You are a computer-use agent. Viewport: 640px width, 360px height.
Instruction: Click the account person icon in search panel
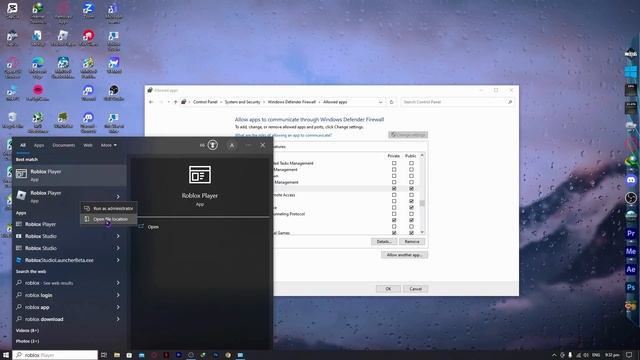tap(232, 145)
